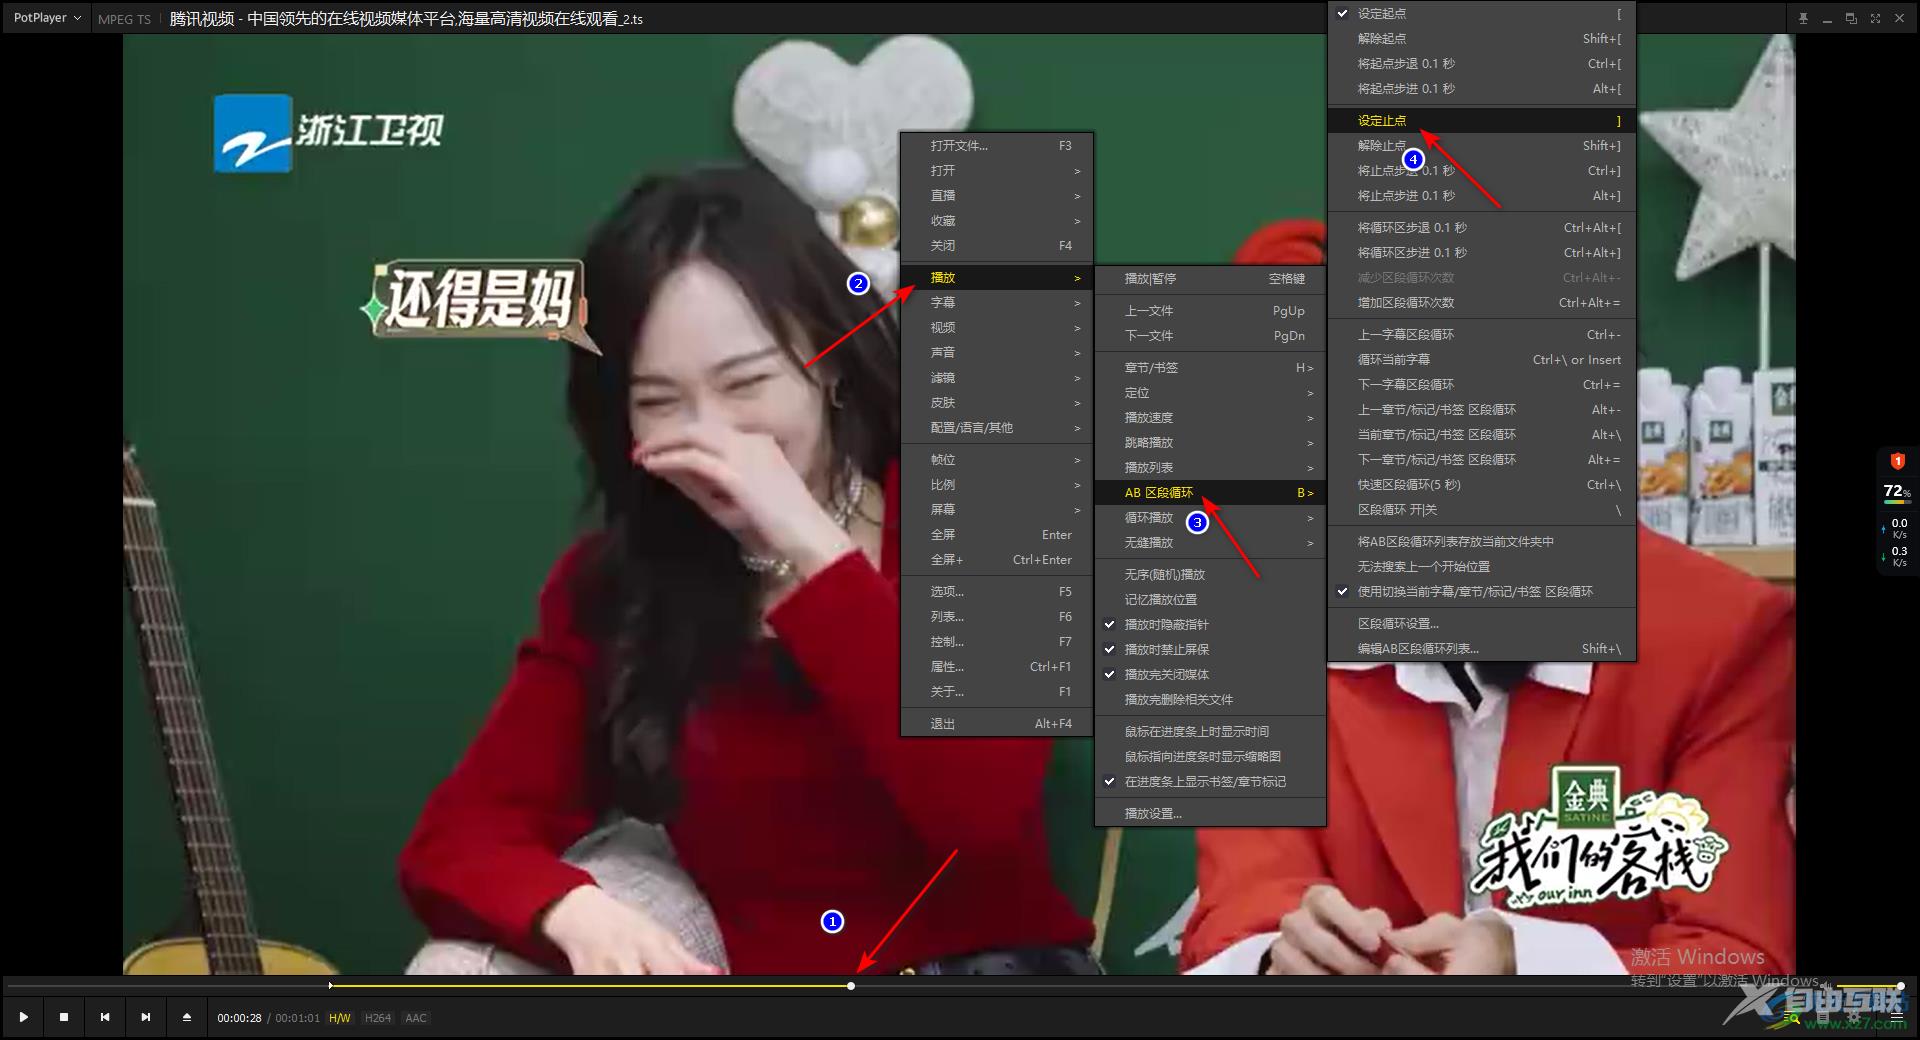Select 将起点步退 0.1 秒
The height and width of the screenshot is (1040, 1920).
[1482, 63]
